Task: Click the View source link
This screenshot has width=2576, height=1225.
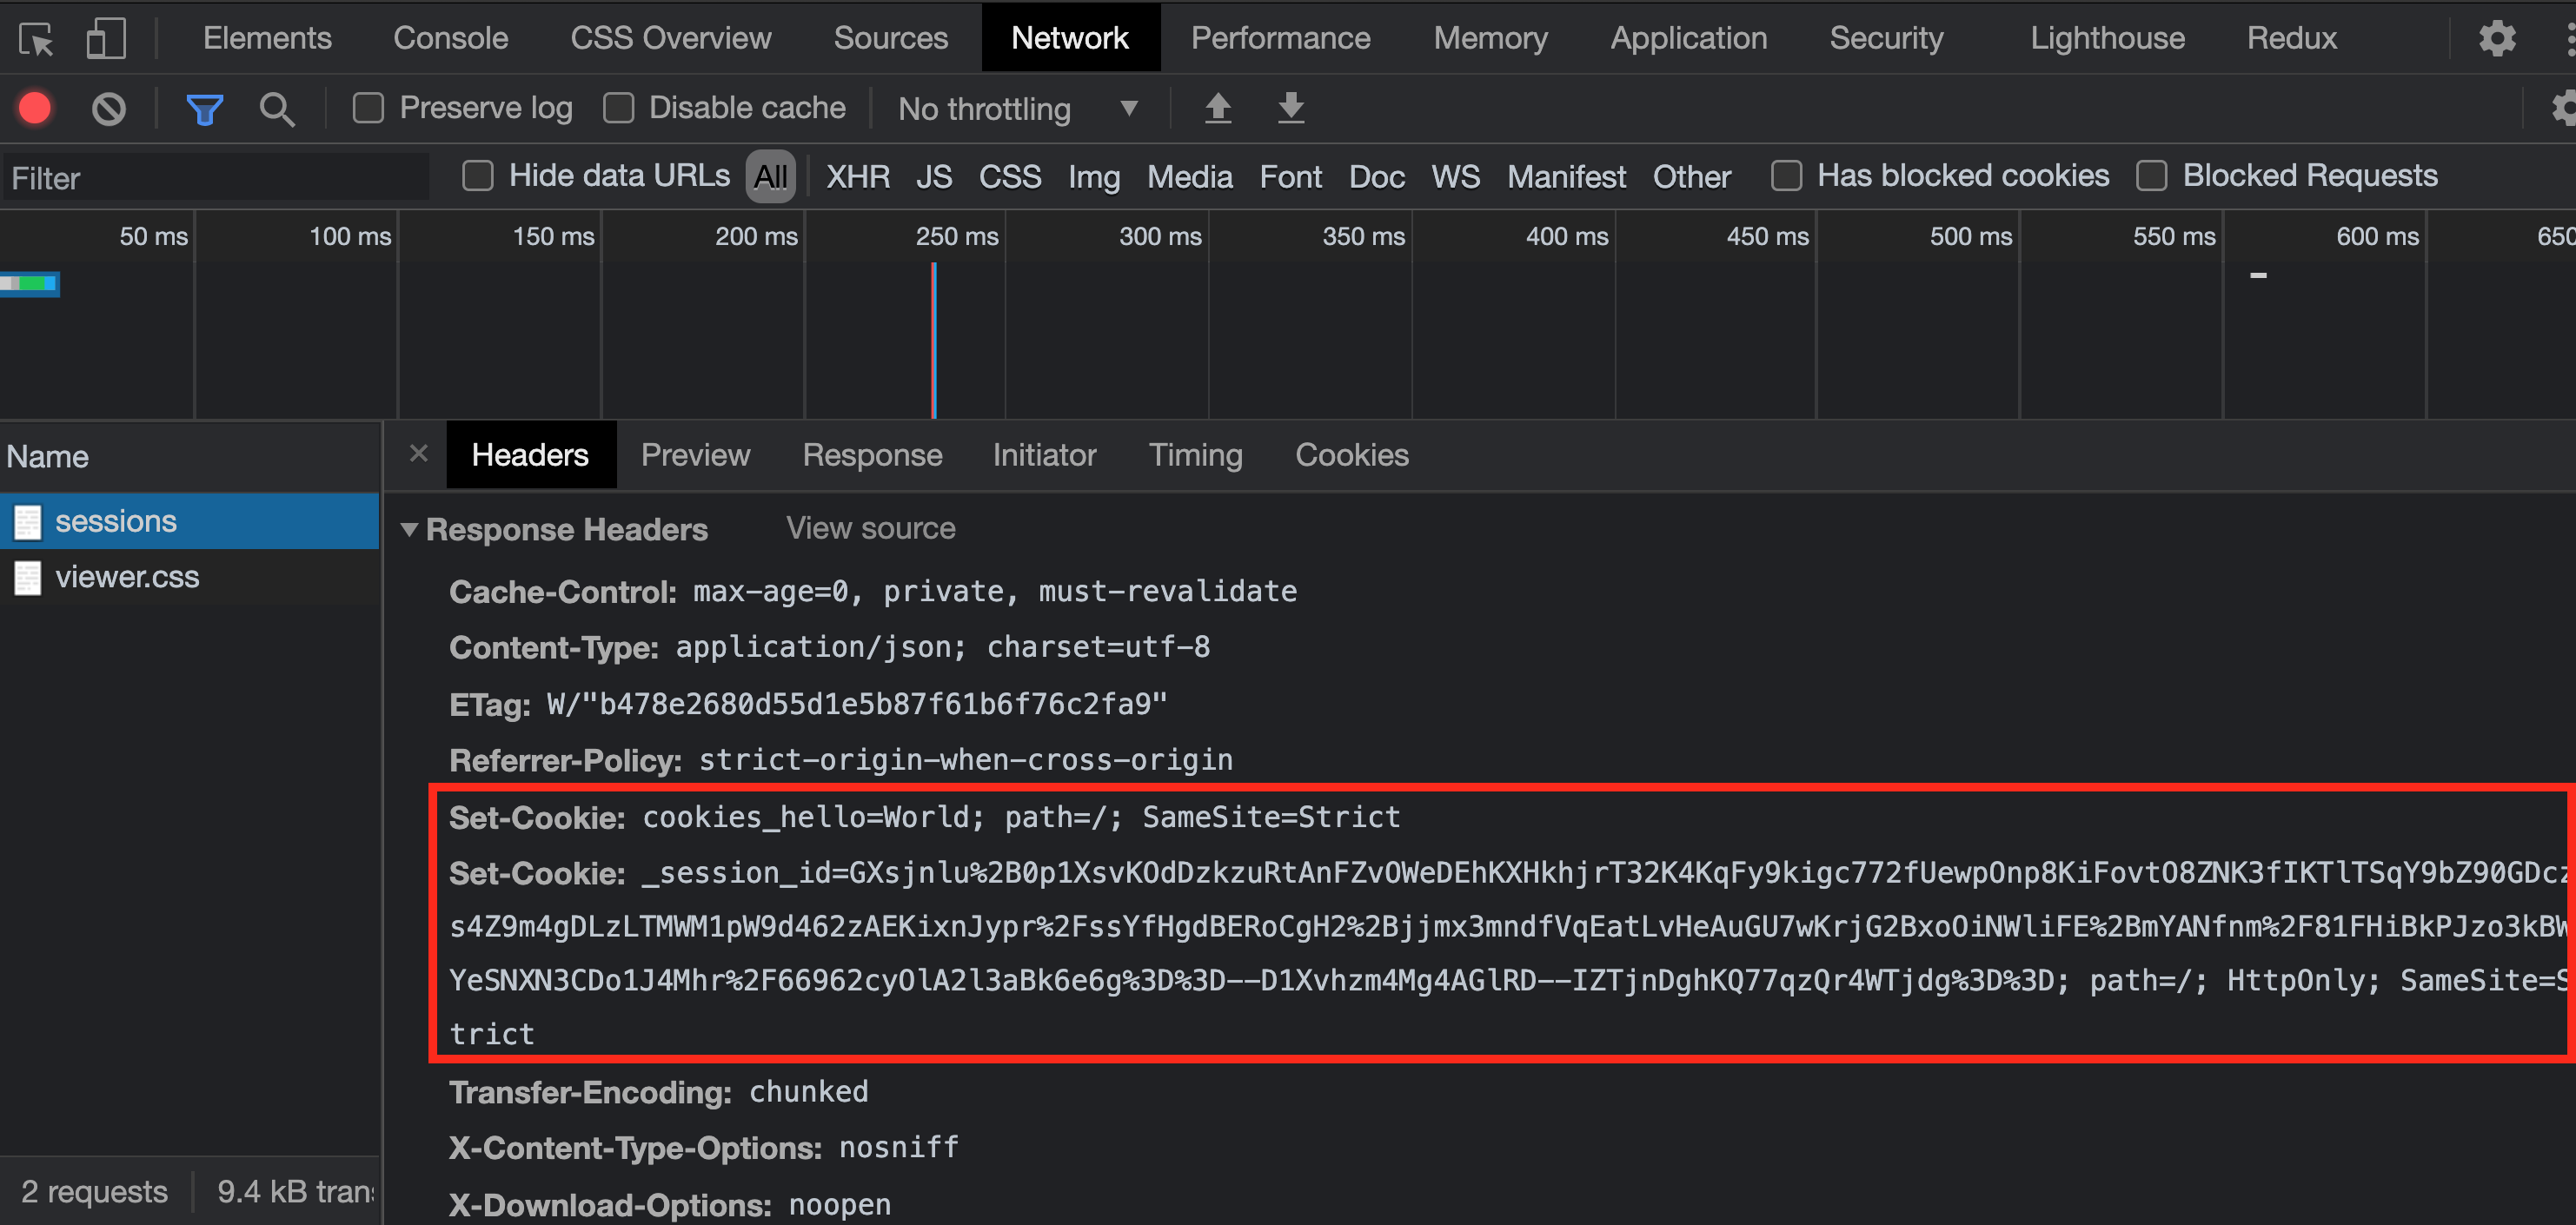Action: pos(870,528)
